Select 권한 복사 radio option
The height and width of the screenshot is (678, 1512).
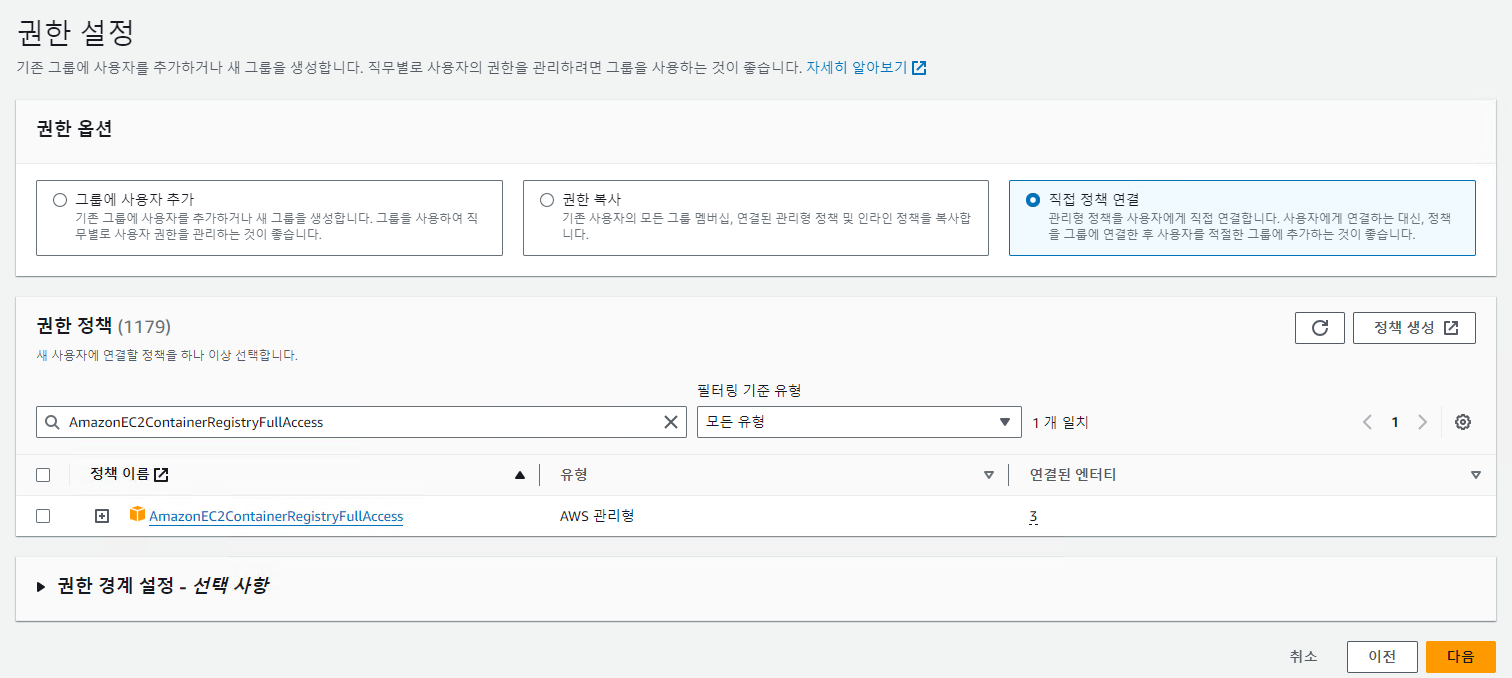click(547, 200)
